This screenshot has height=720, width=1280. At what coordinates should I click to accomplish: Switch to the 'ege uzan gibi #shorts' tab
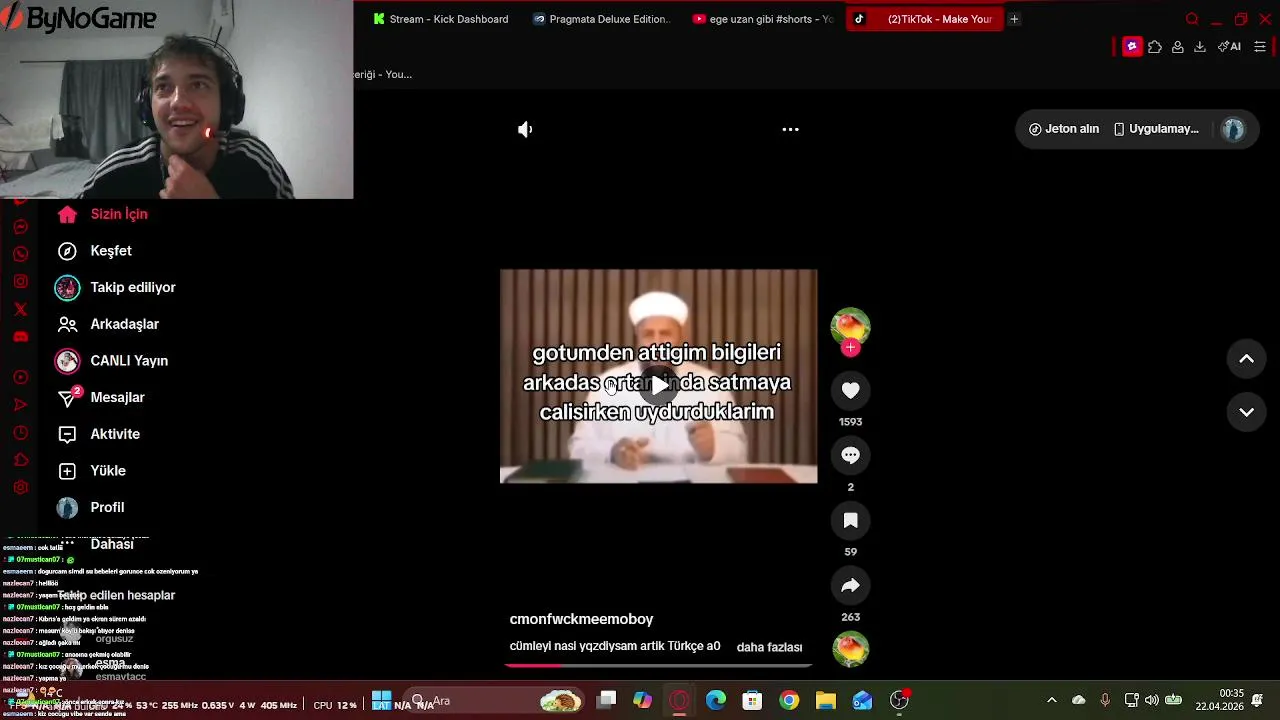coord(762,19)
